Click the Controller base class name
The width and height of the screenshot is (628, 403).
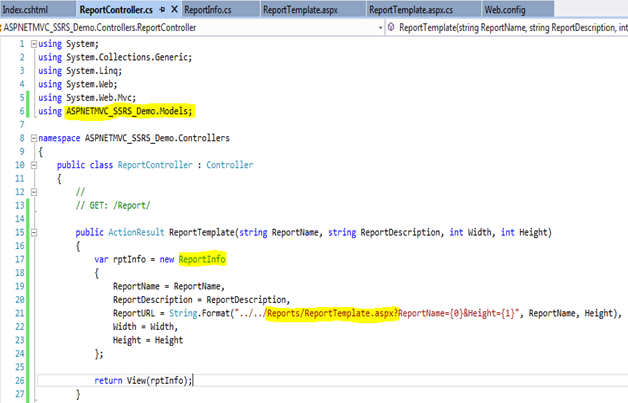(229, 165)
